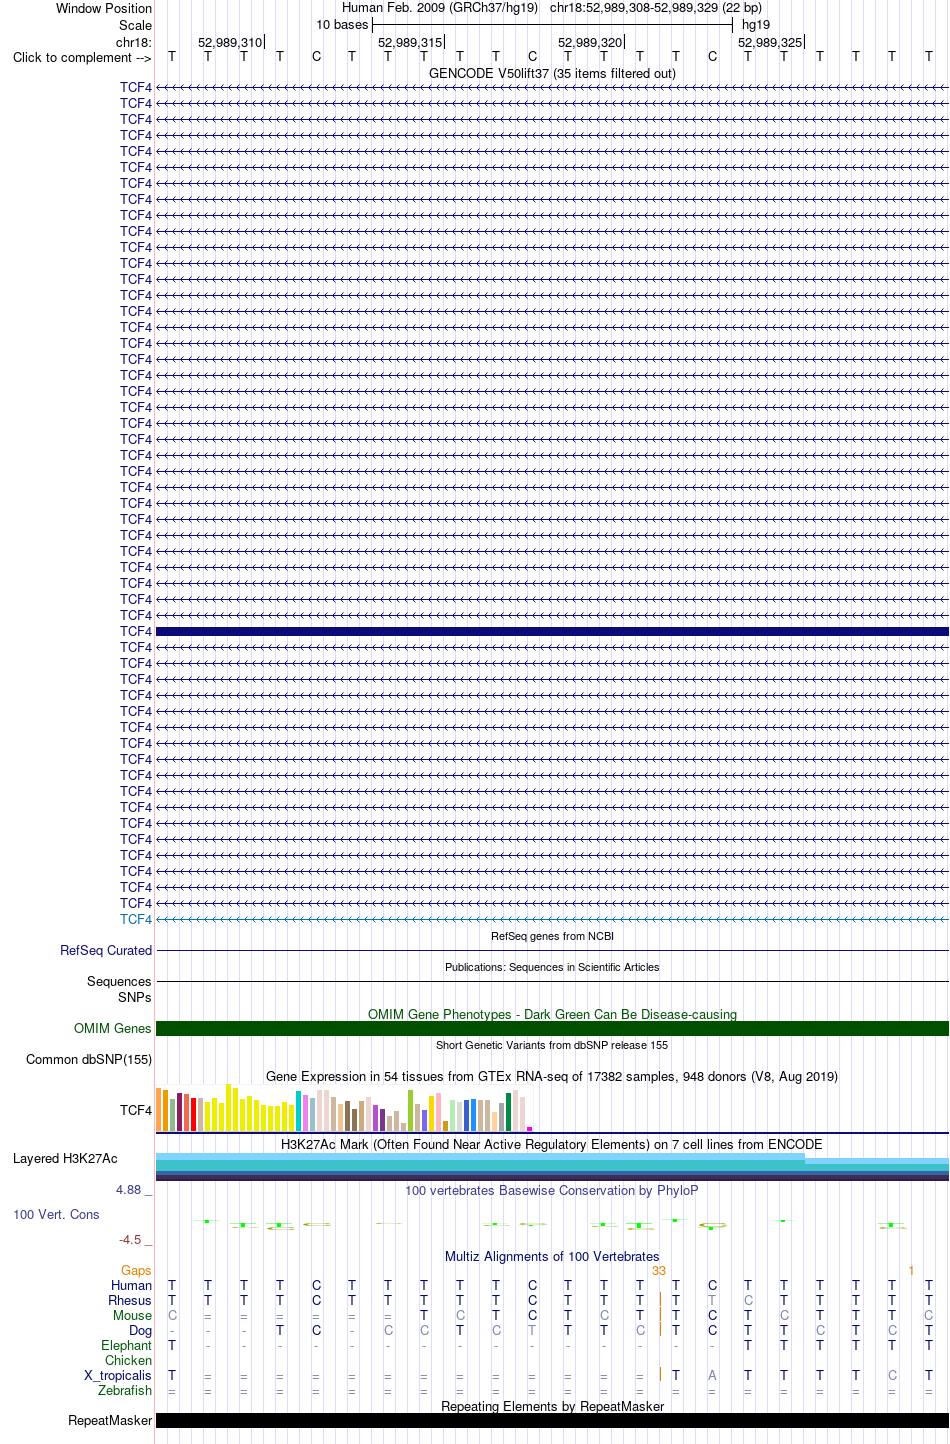
Task: Click the 'Dog' alignment row label
Action: pyautogui.click(x=141, y=1330)
